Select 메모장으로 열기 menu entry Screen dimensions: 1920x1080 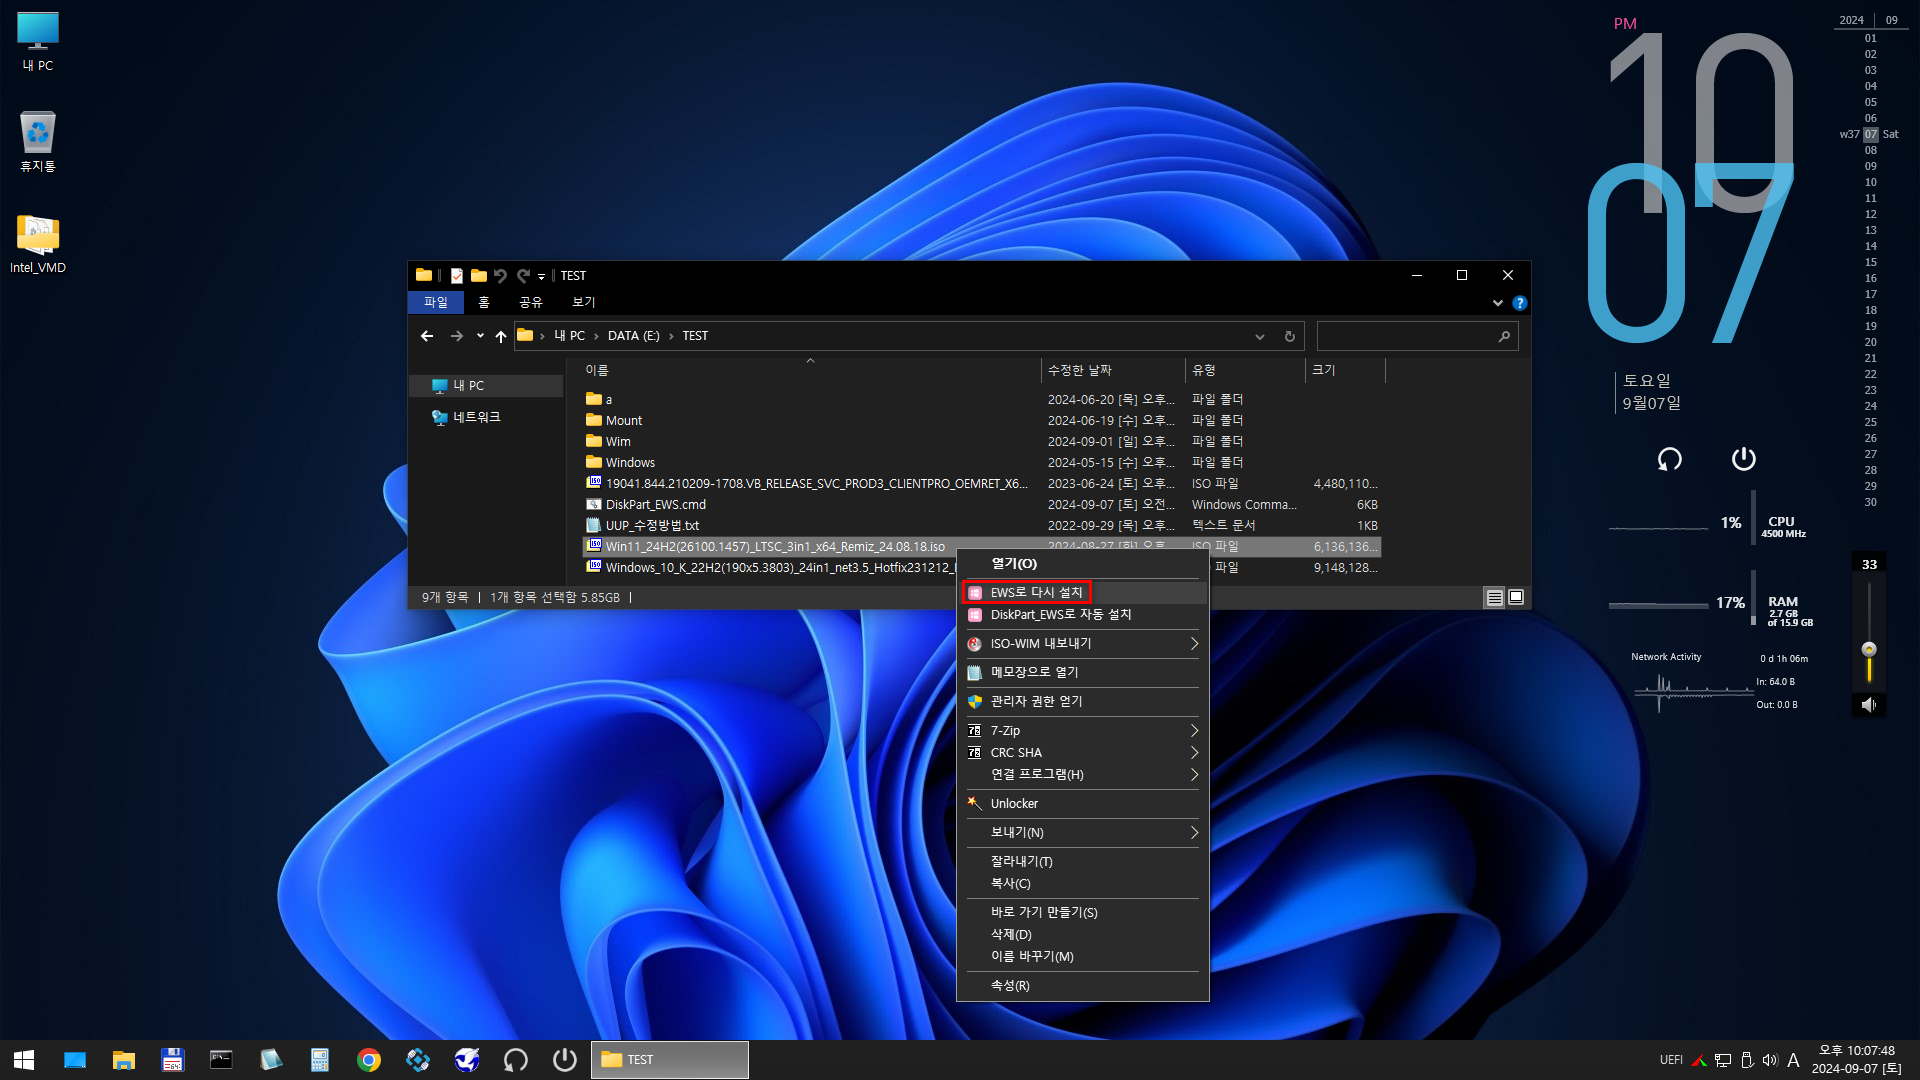coord(1083,673)
